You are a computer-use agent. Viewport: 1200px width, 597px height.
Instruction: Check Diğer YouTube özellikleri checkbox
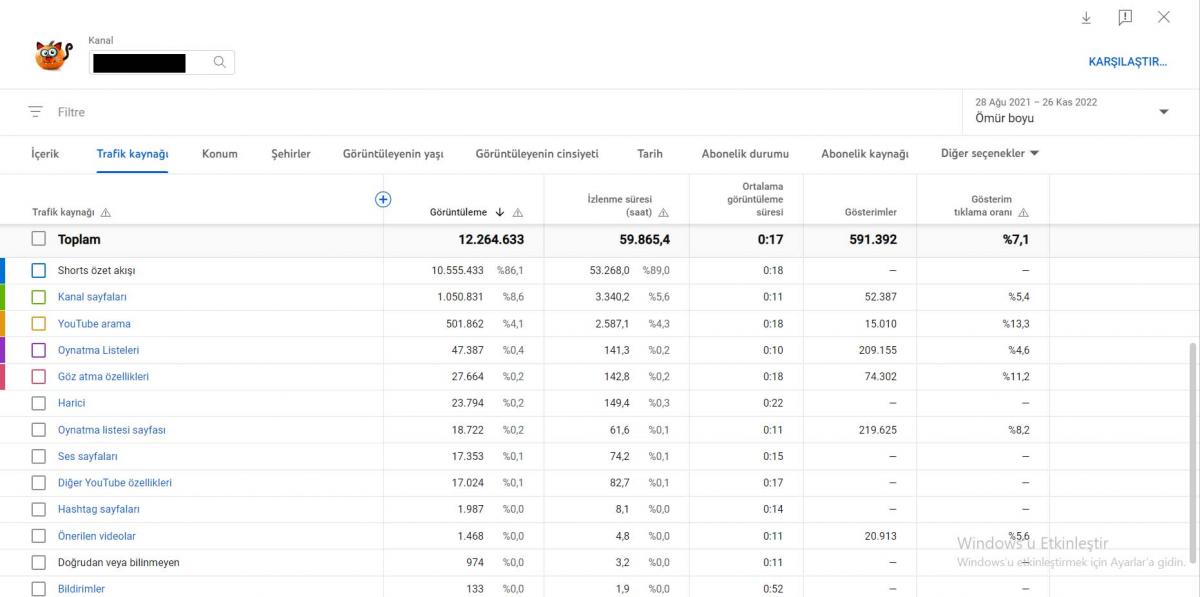point(38,483)
